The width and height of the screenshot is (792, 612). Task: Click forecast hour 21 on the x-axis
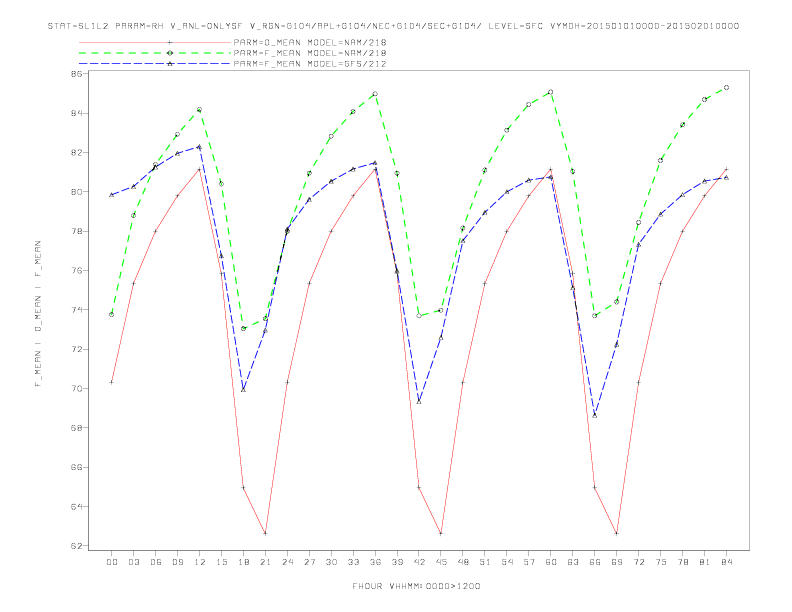(x=265, y=562)
